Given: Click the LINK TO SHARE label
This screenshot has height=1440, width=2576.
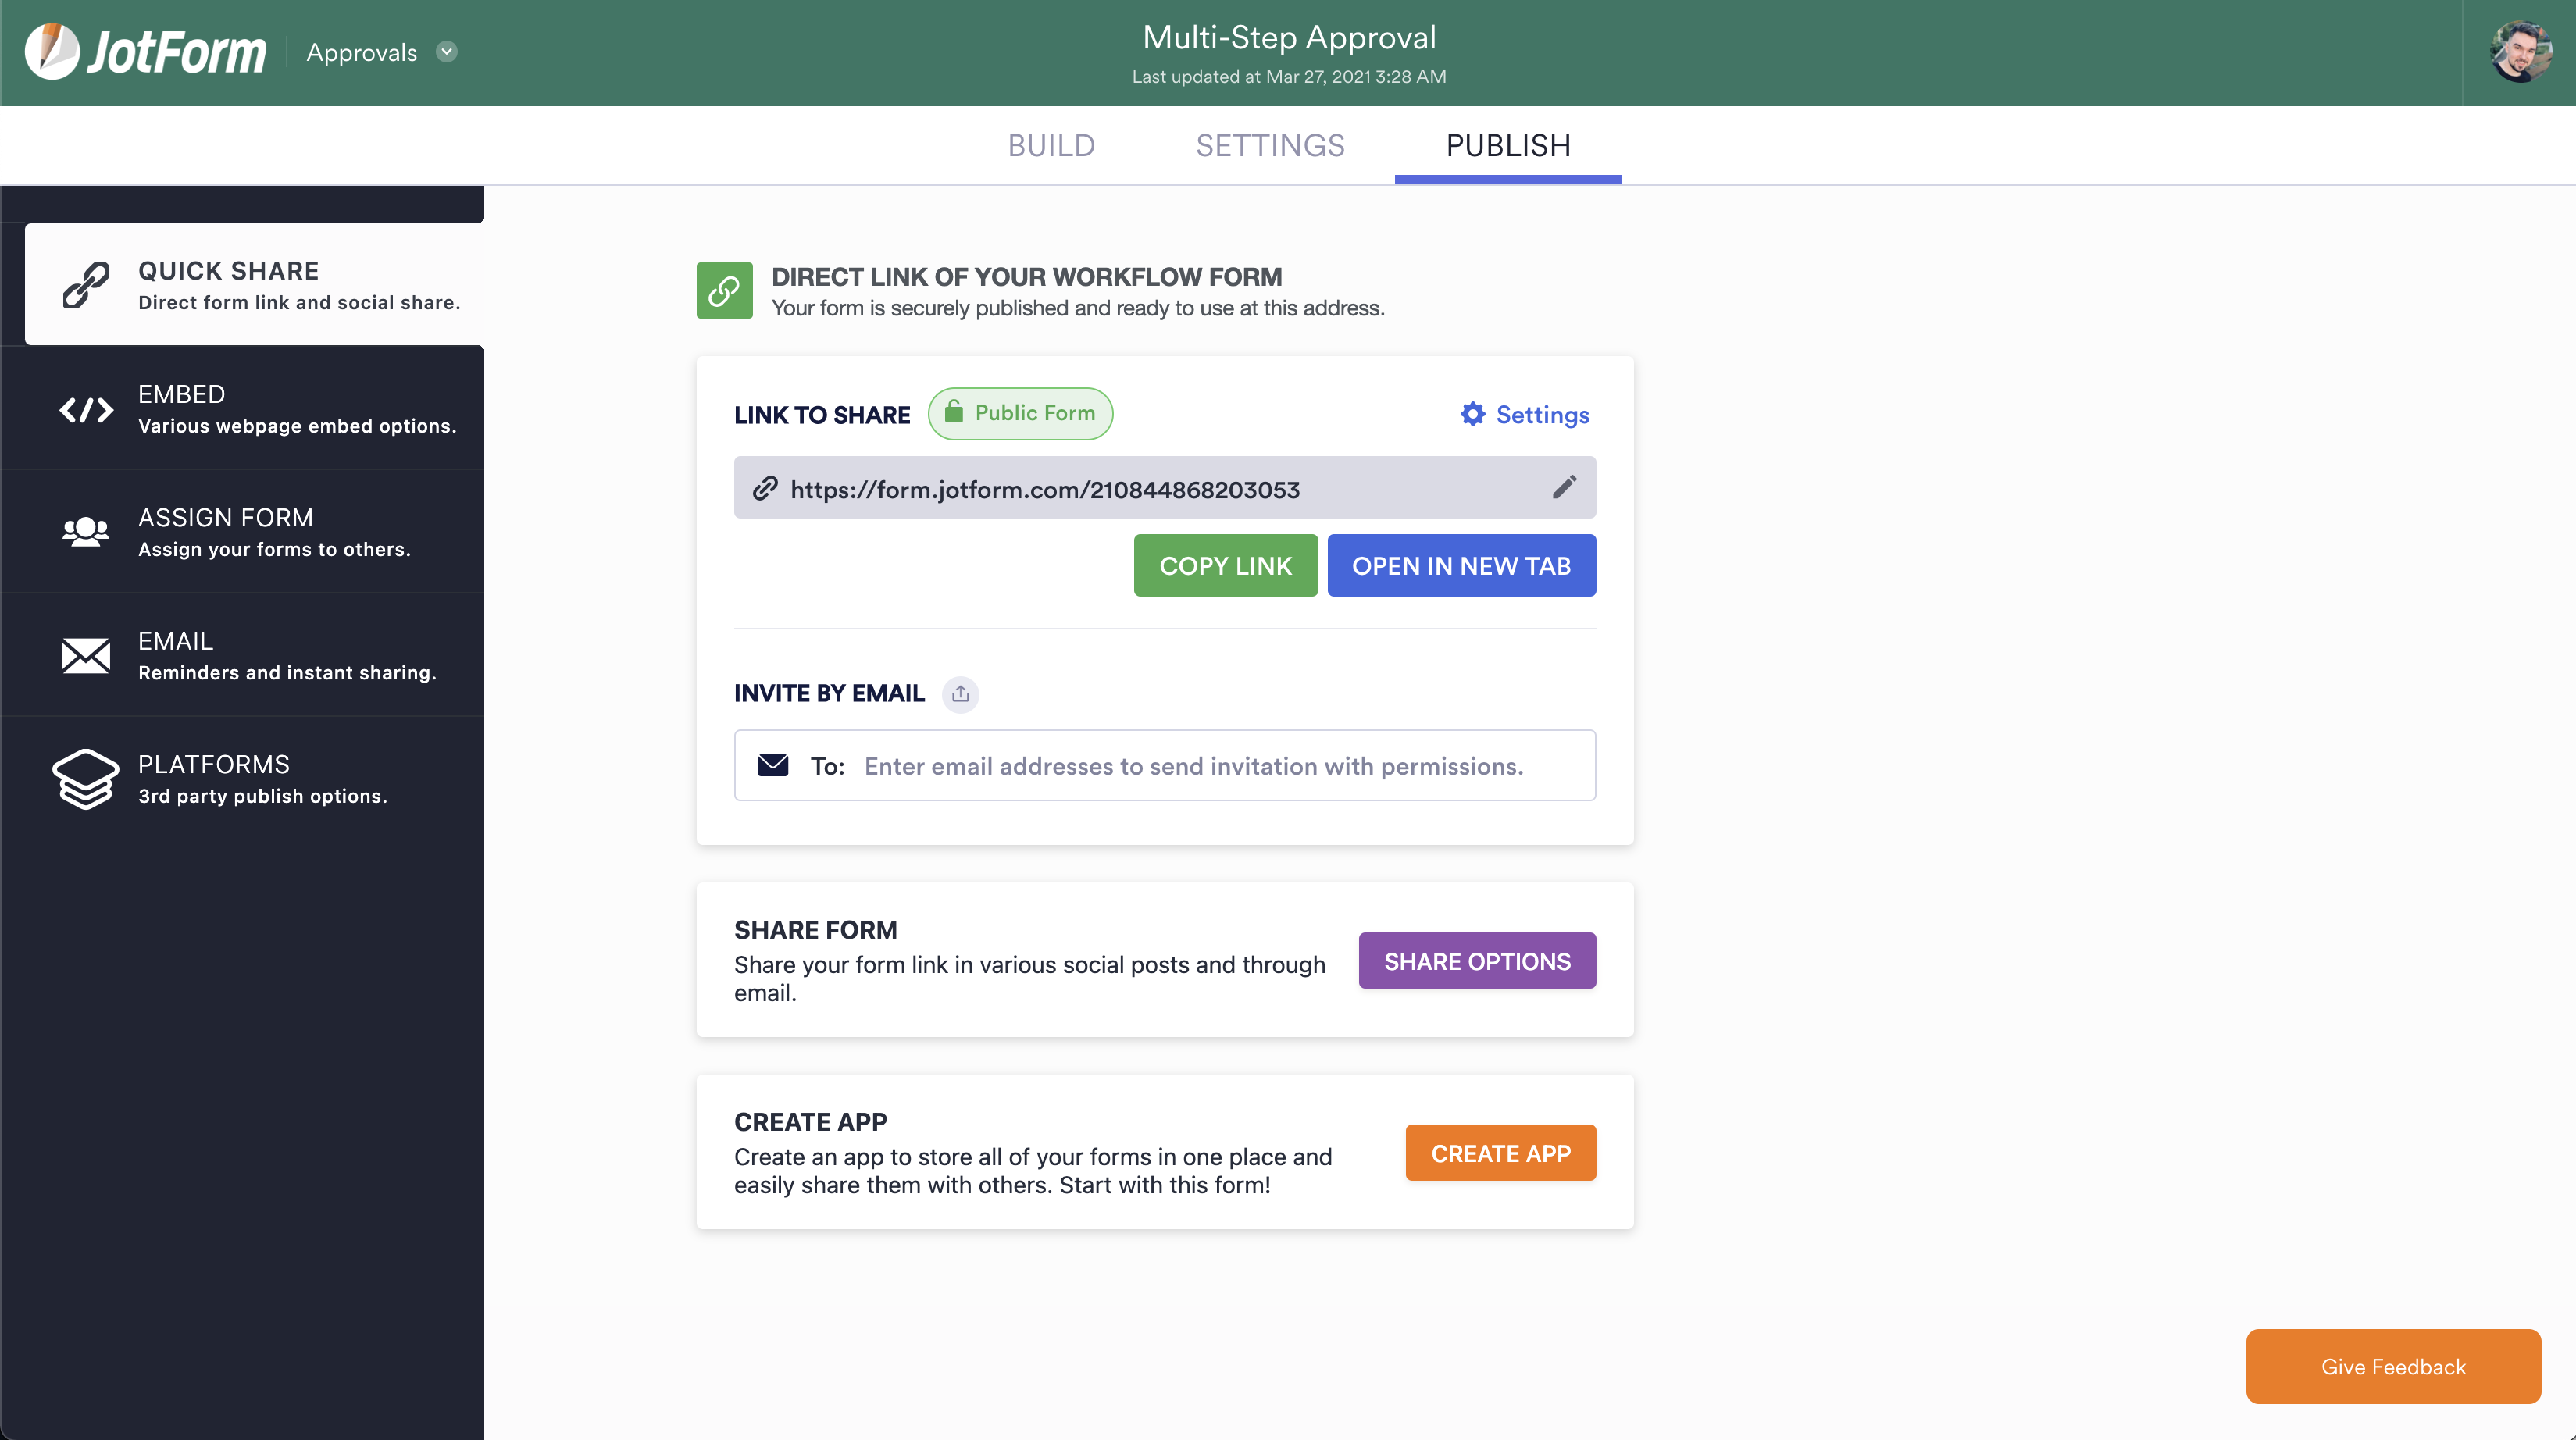Looking at the screenshot, I should coord(822,415).
